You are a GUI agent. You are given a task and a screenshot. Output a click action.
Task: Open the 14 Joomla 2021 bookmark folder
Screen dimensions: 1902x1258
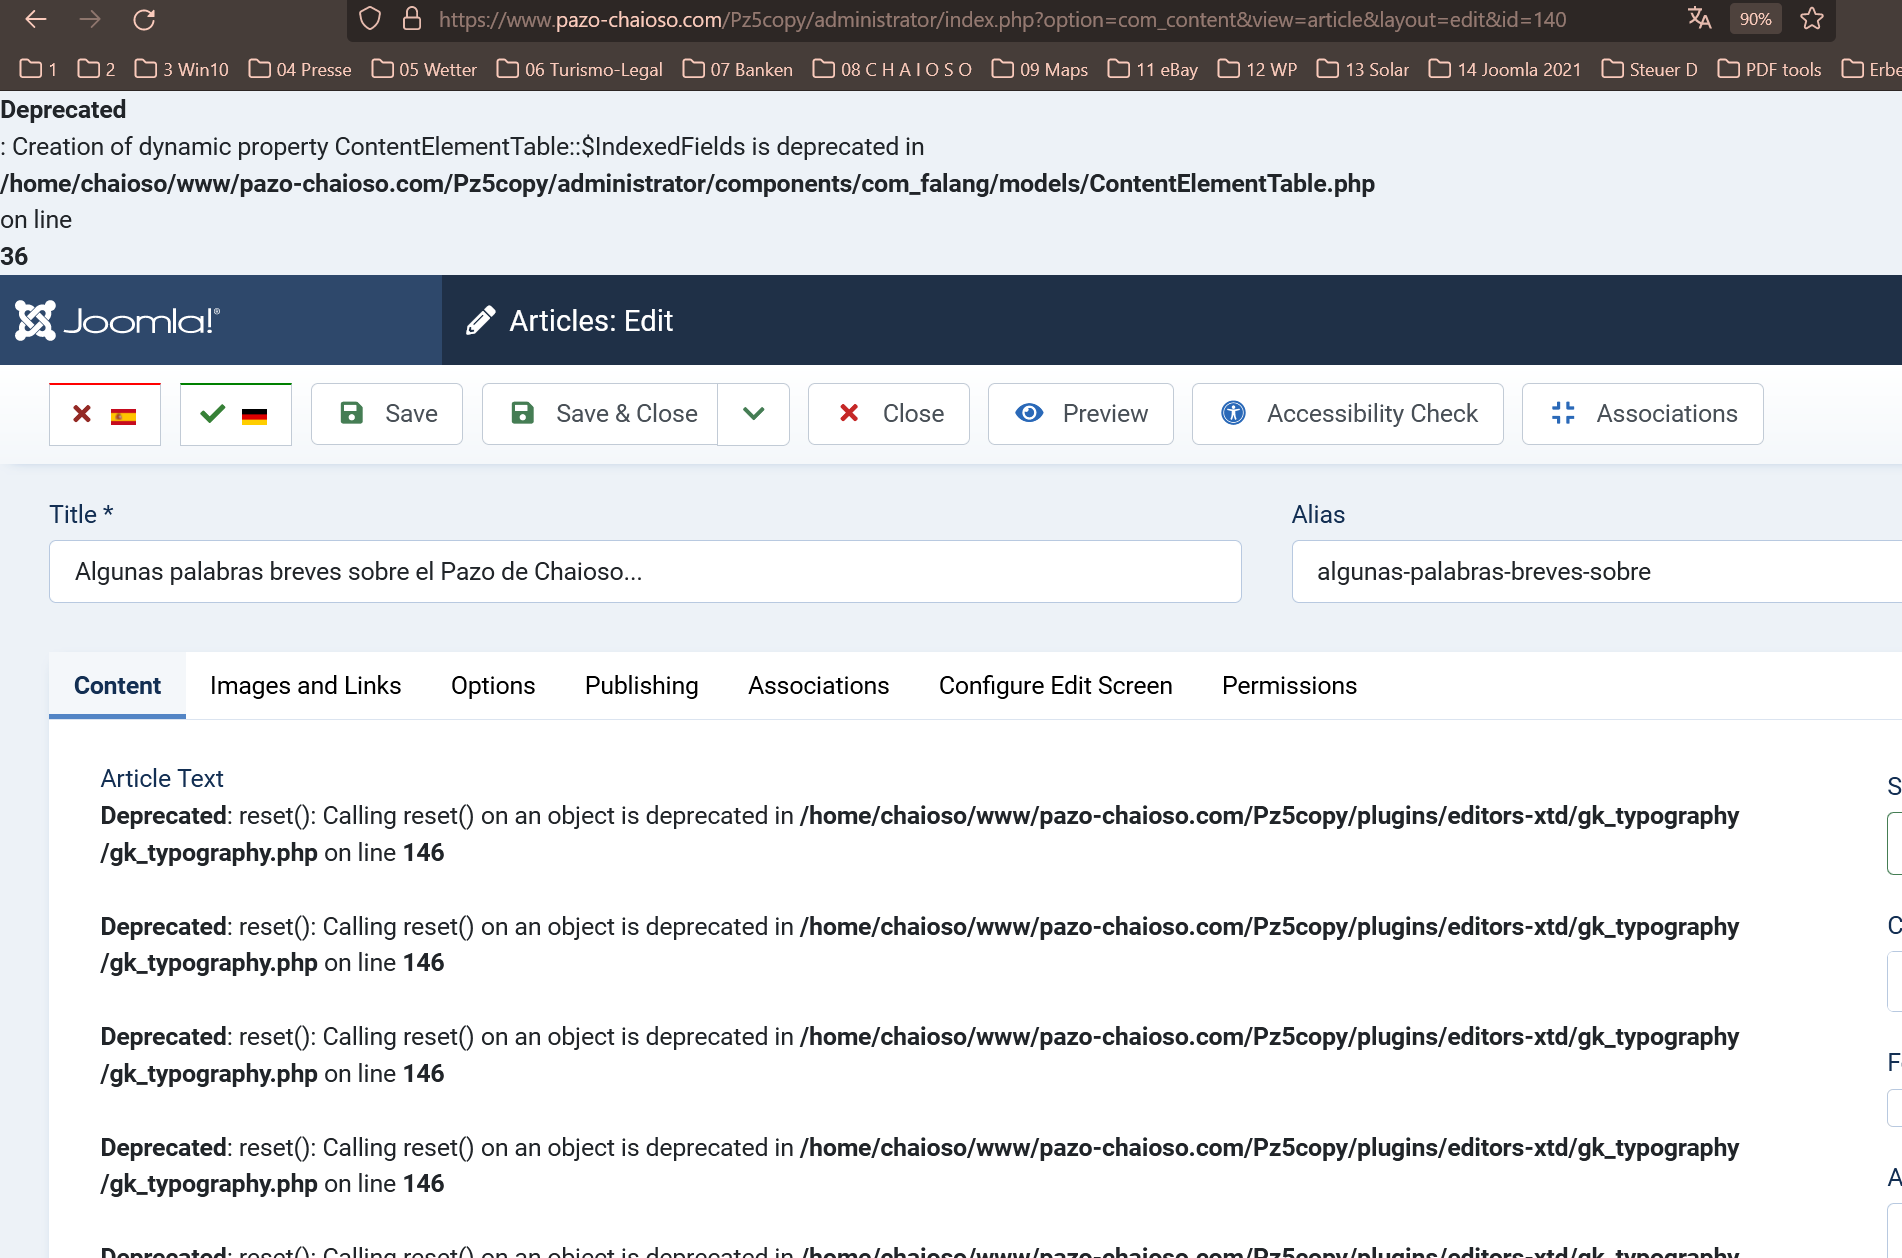pyautogui.click(x=1506, y=69)
